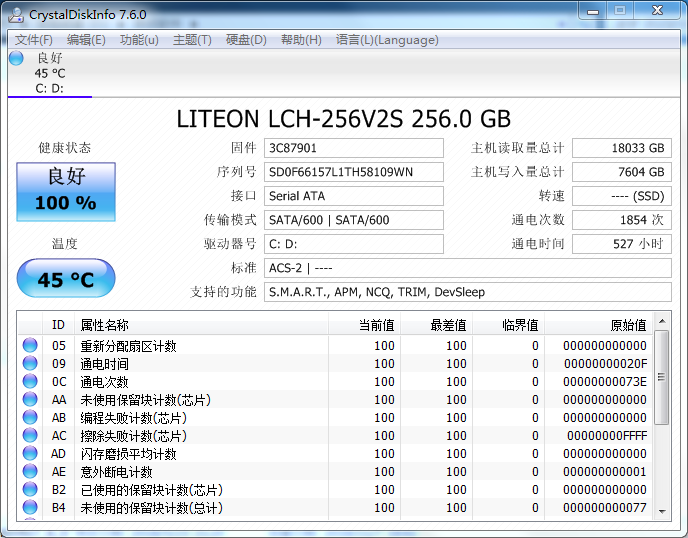Click status orb of attribute 09 row
Screen dimensions: 688x538
[x=30, y=364]
